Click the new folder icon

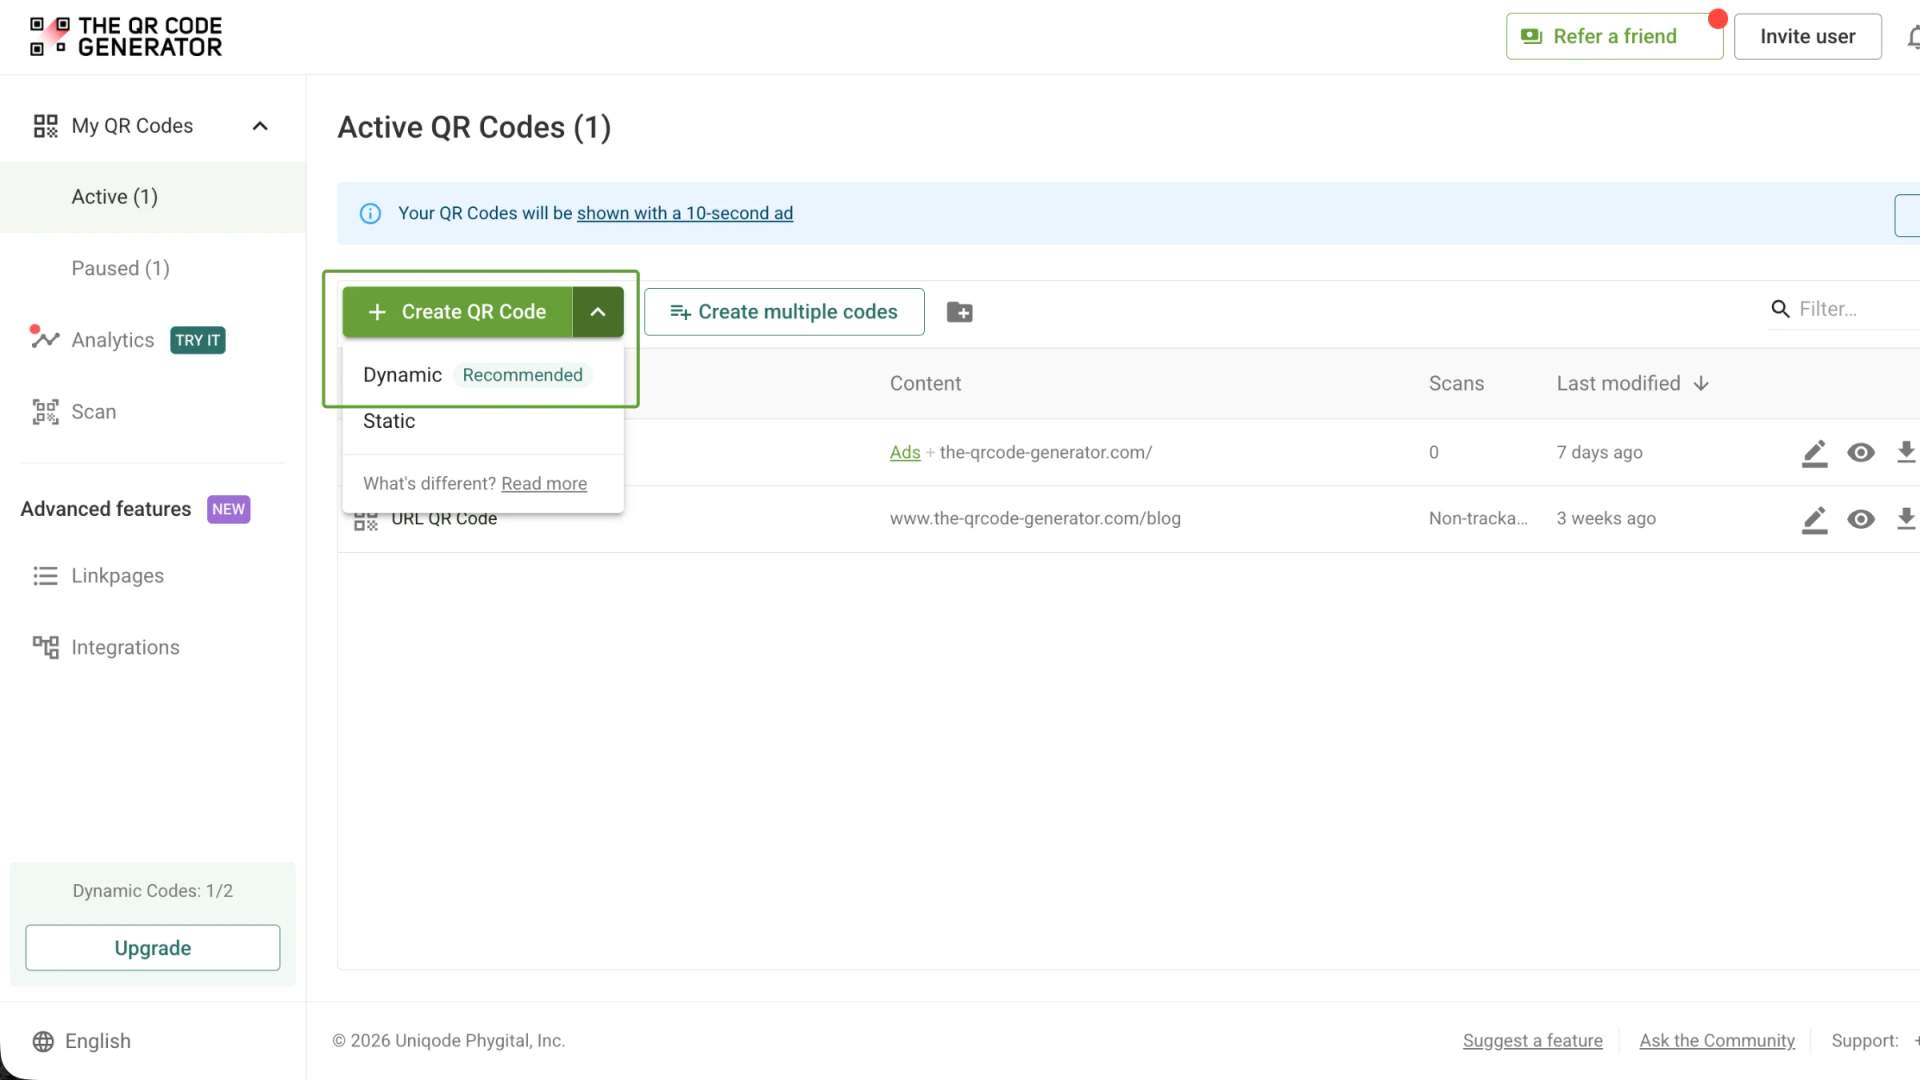pyautogui.click(x=960, y=312)
